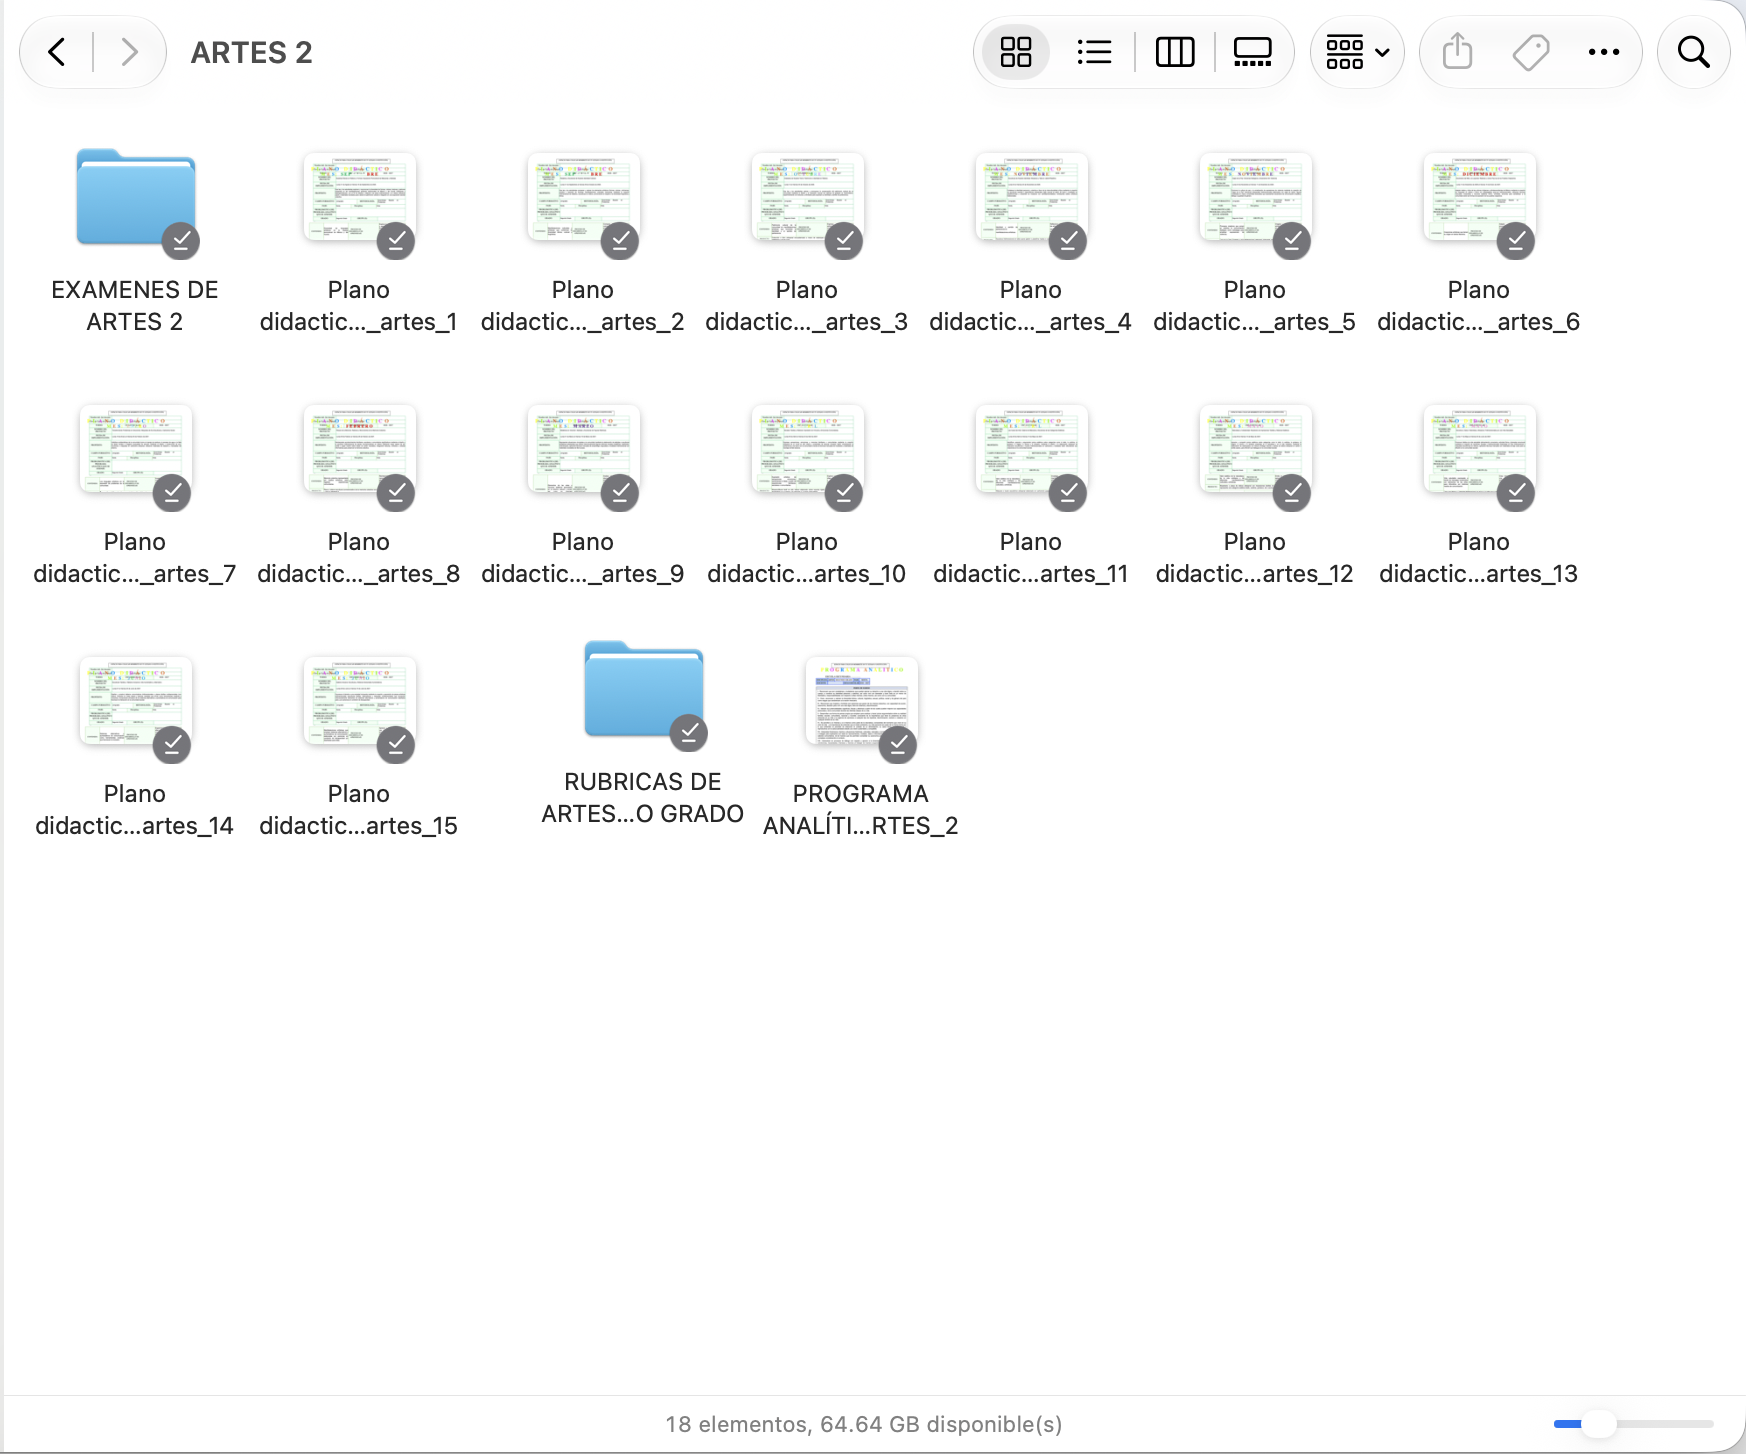
Task: Open the search magnifier
Action: tap(1693, 52)
